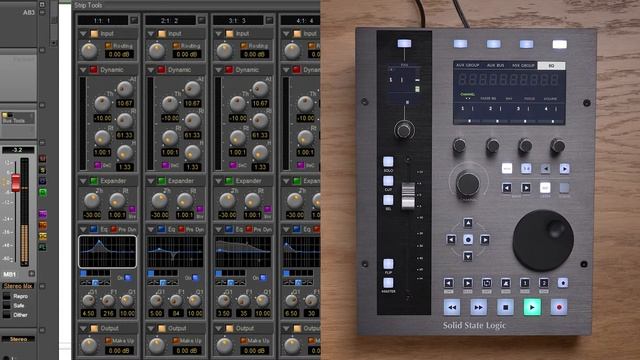Click the green button beside MB1 meter
The image size is (640, 360).
click(43, 192)
